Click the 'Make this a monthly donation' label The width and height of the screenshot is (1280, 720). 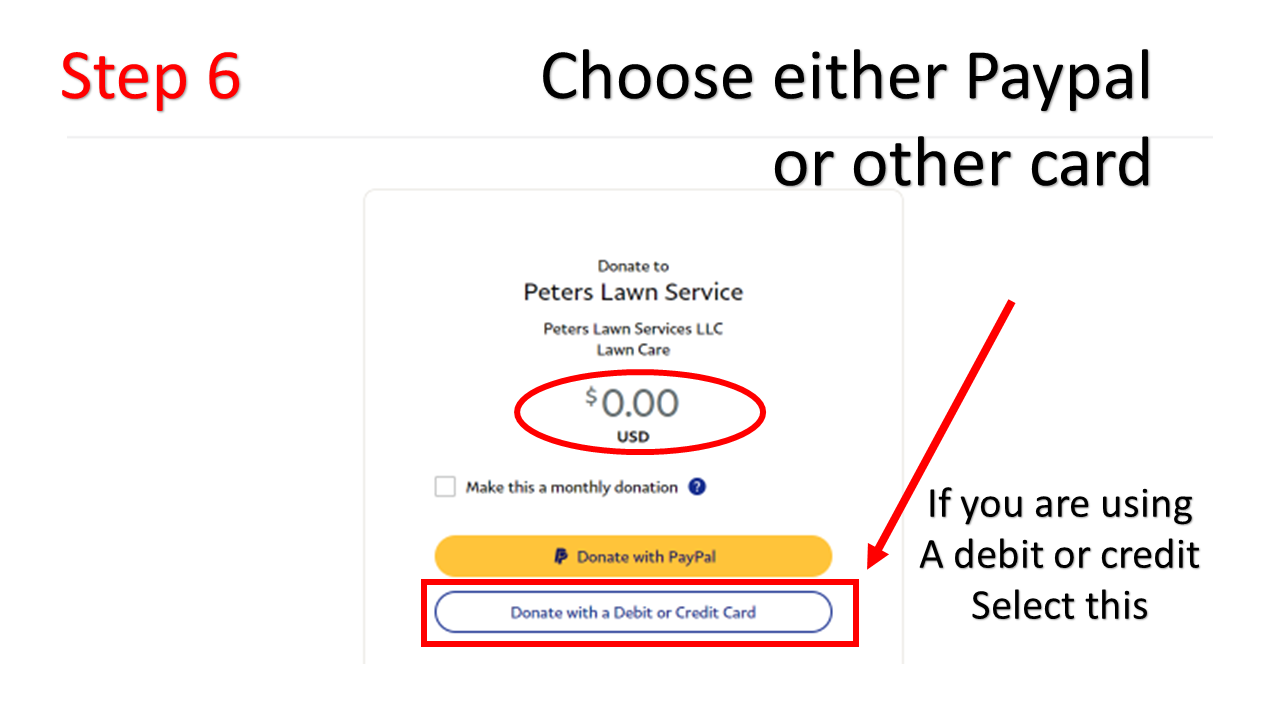[x=572, y=488]
